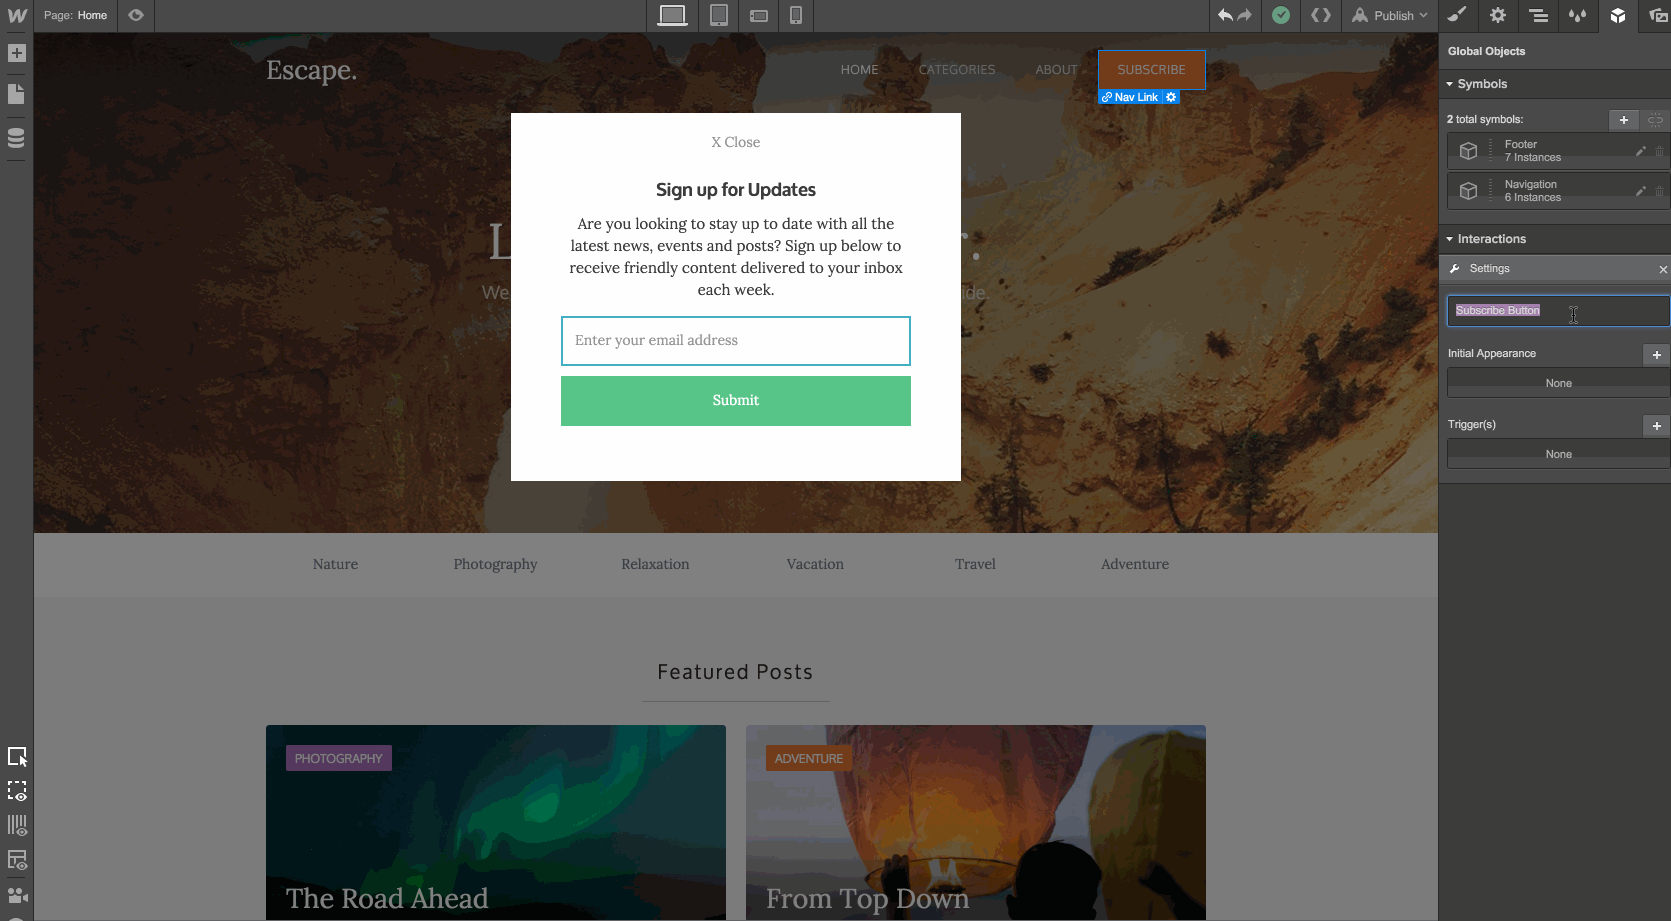Redo the last action

(x=1244, y=15)
